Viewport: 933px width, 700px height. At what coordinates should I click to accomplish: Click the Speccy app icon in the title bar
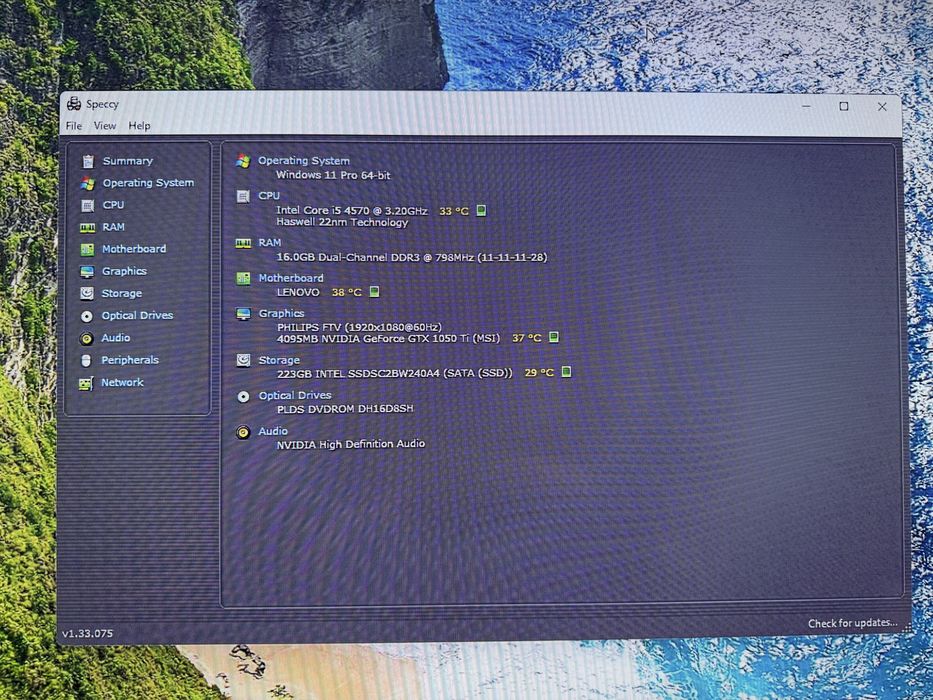pyautogui.click(x=74, y=104)
